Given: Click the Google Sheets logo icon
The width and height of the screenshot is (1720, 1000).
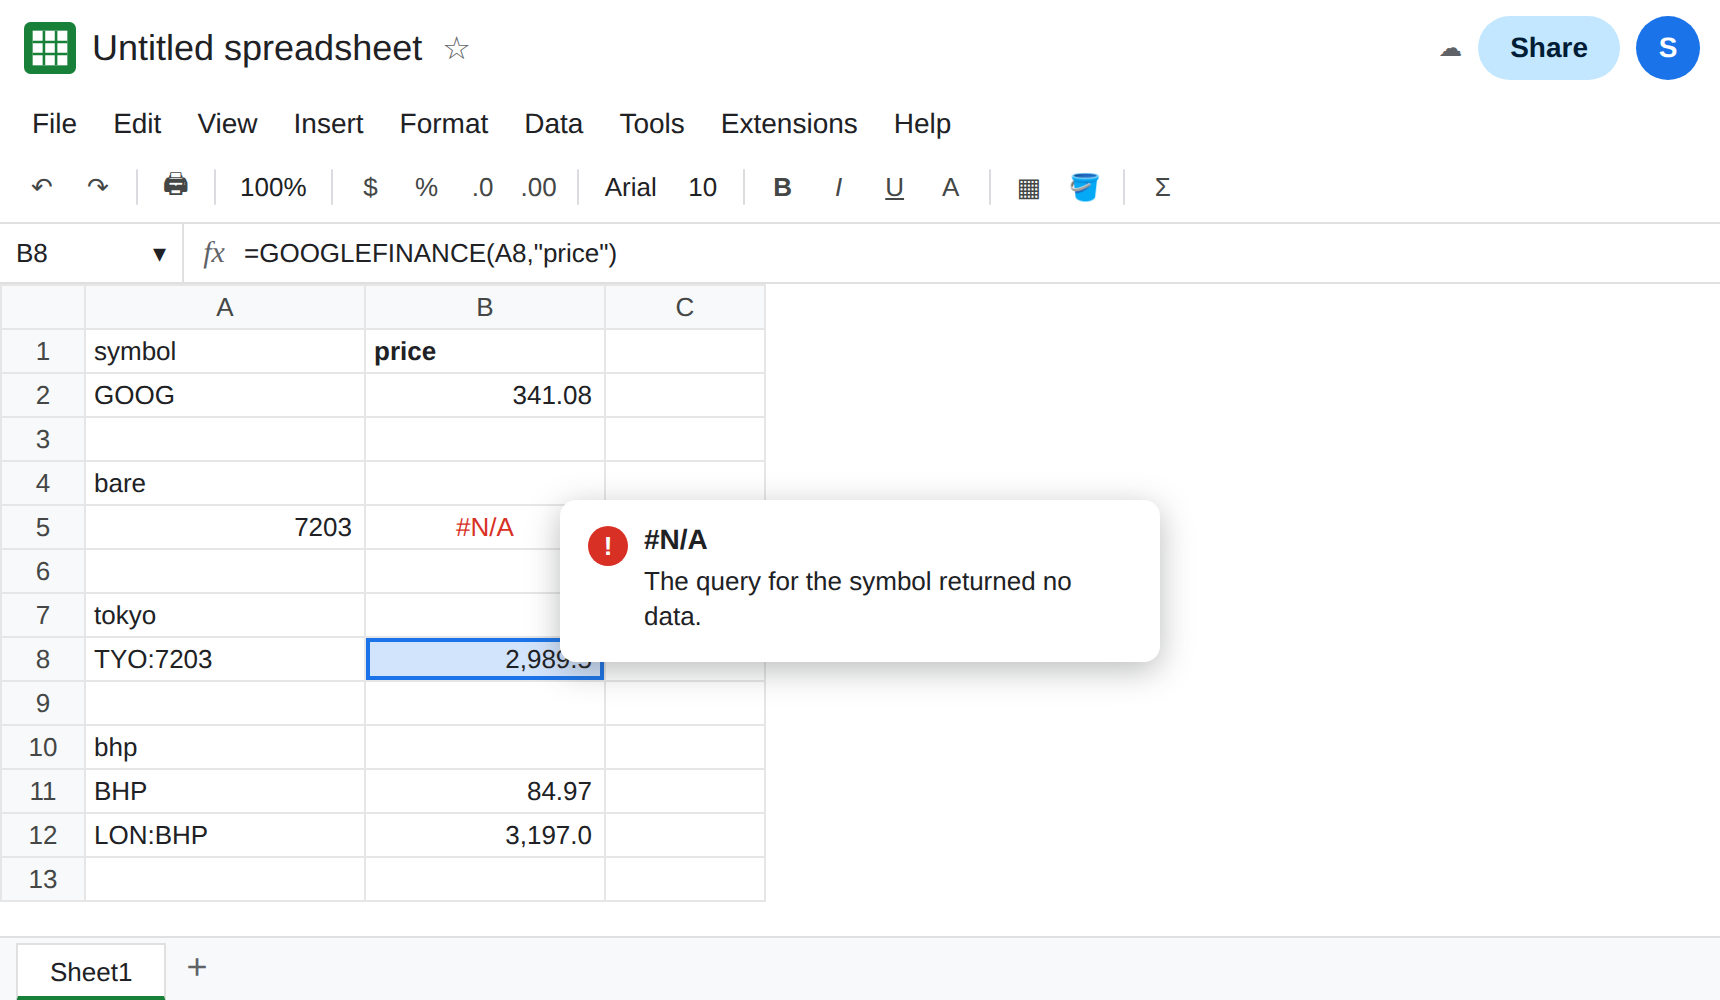Looking at the screenshot, I should click(x=50, y=48).
